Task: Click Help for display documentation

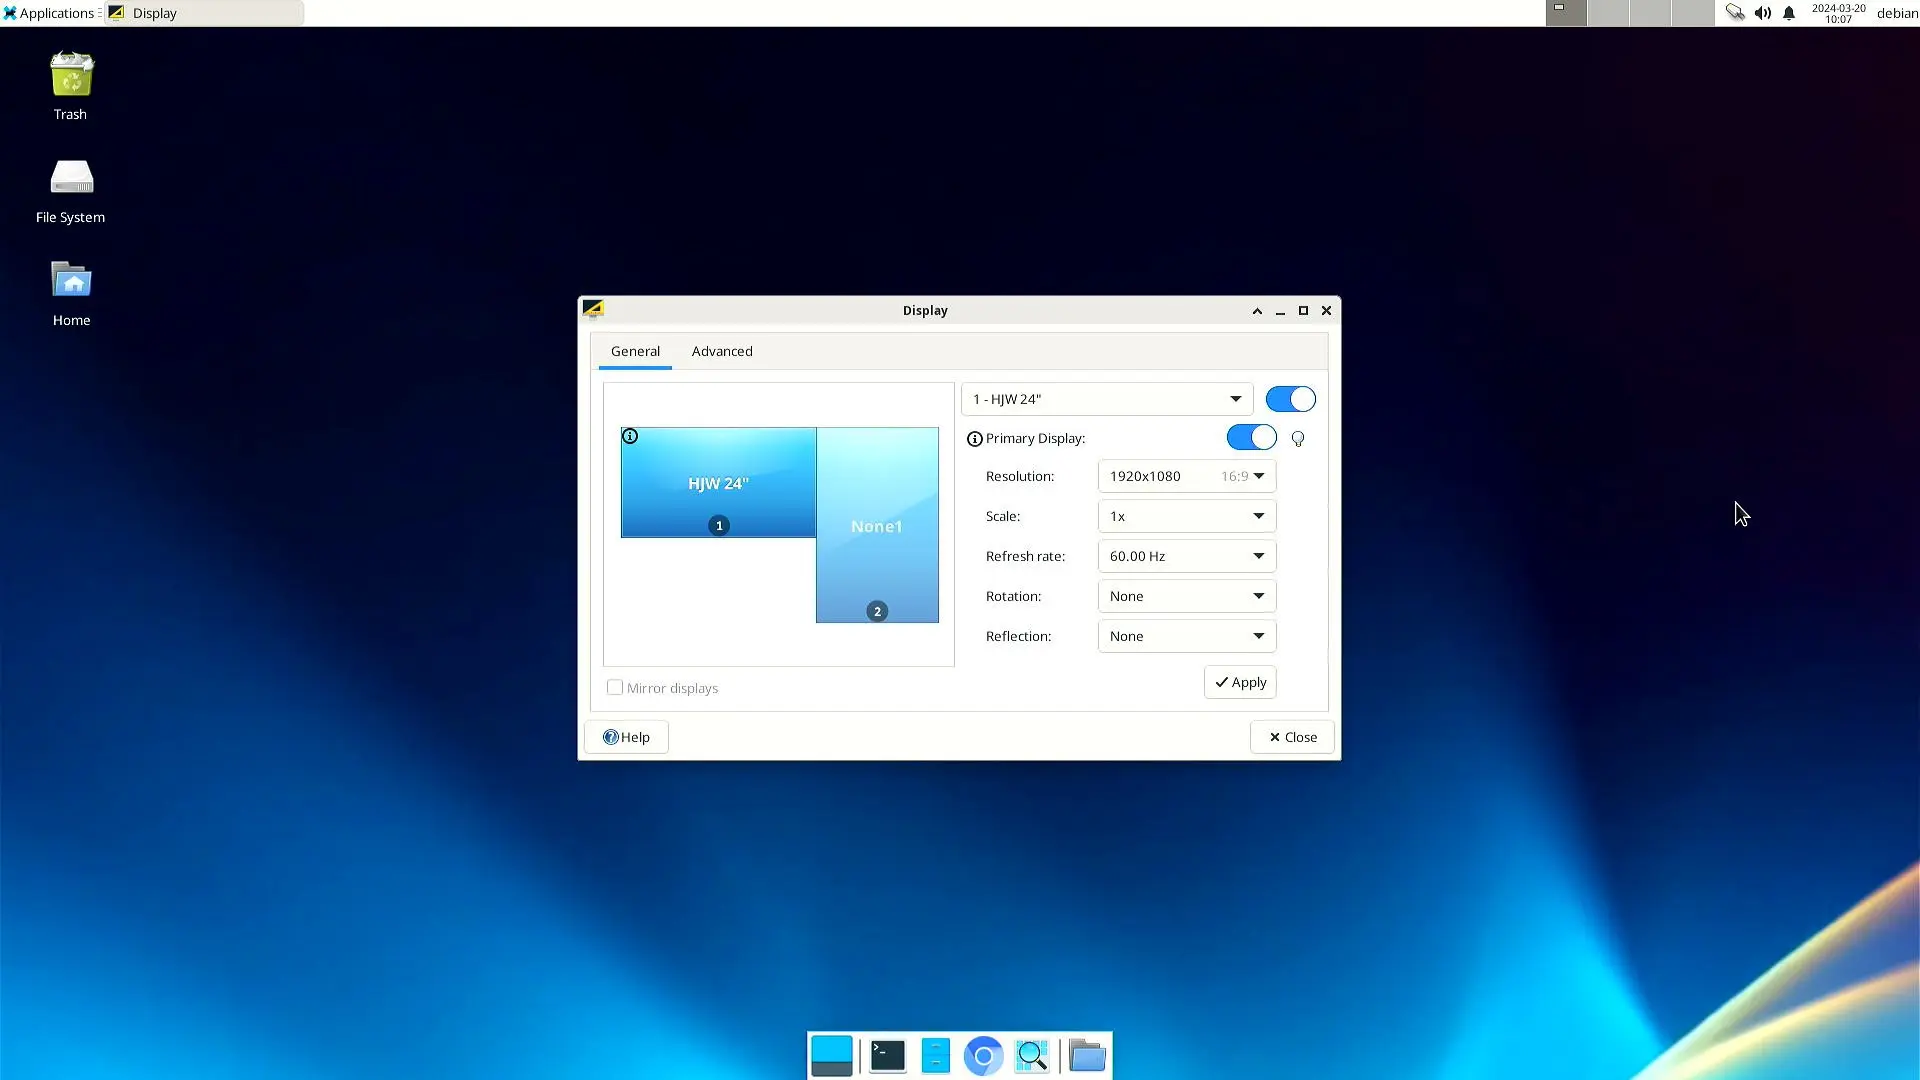Action: click(626, 736)
